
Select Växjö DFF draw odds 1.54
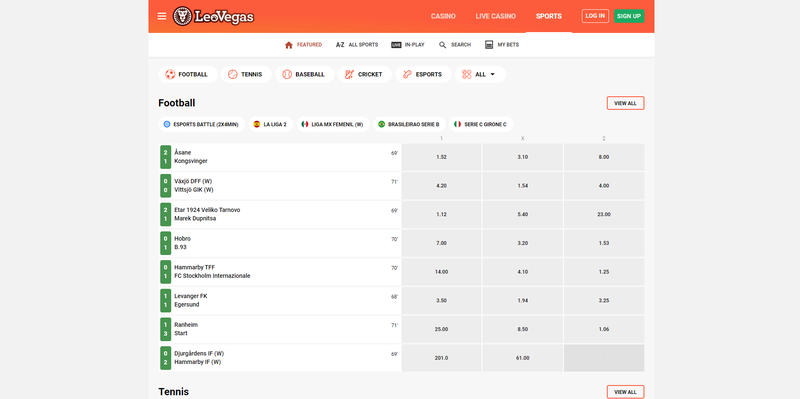point(522,186)
